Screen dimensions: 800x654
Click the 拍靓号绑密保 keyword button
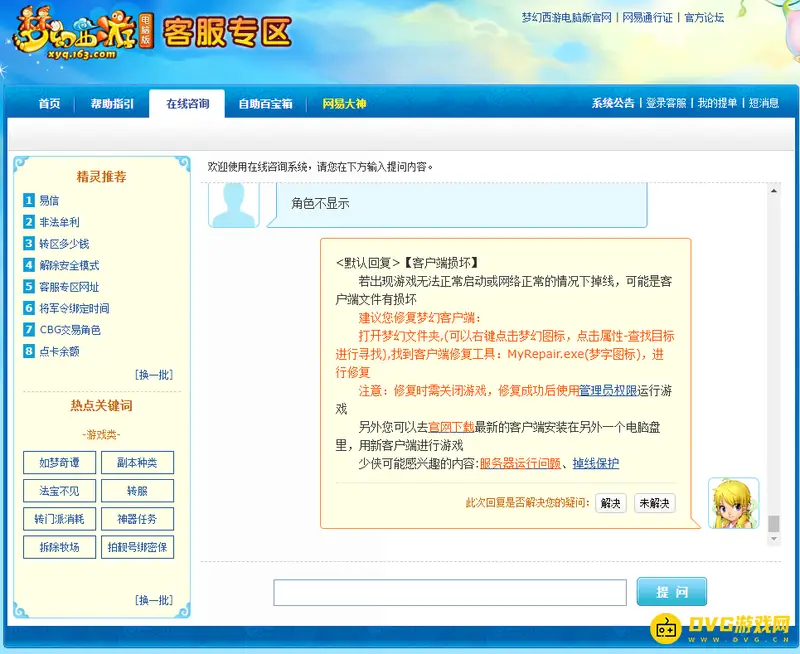point(137,547)
